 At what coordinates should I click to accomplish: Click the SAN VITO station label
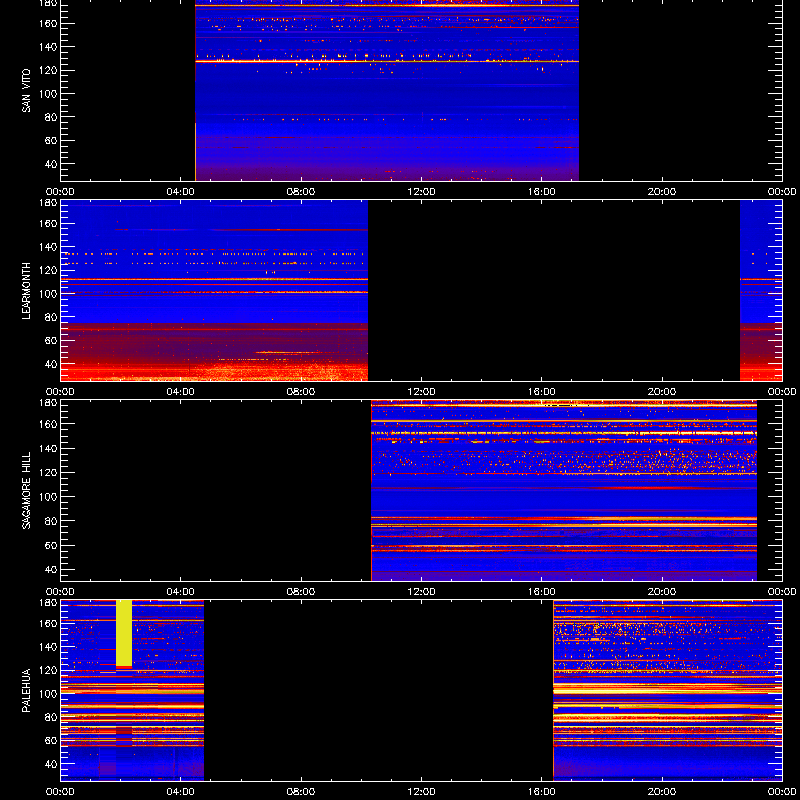(x=26, y=91)
